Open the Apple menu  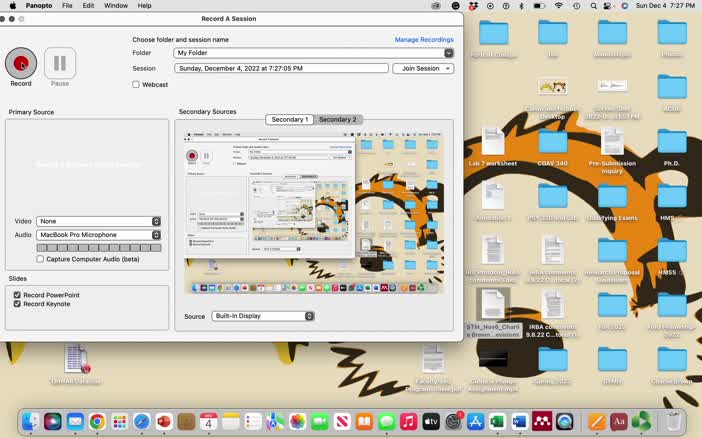[13, 6]
